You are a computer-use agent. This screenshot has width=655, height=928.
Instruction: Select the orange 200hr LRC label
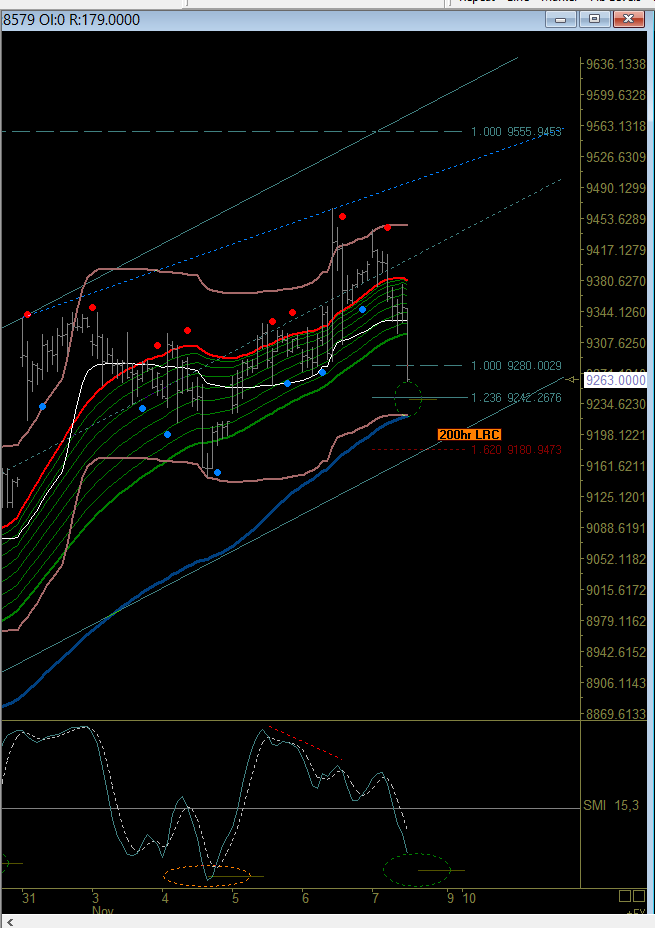(x=469, y=434)
